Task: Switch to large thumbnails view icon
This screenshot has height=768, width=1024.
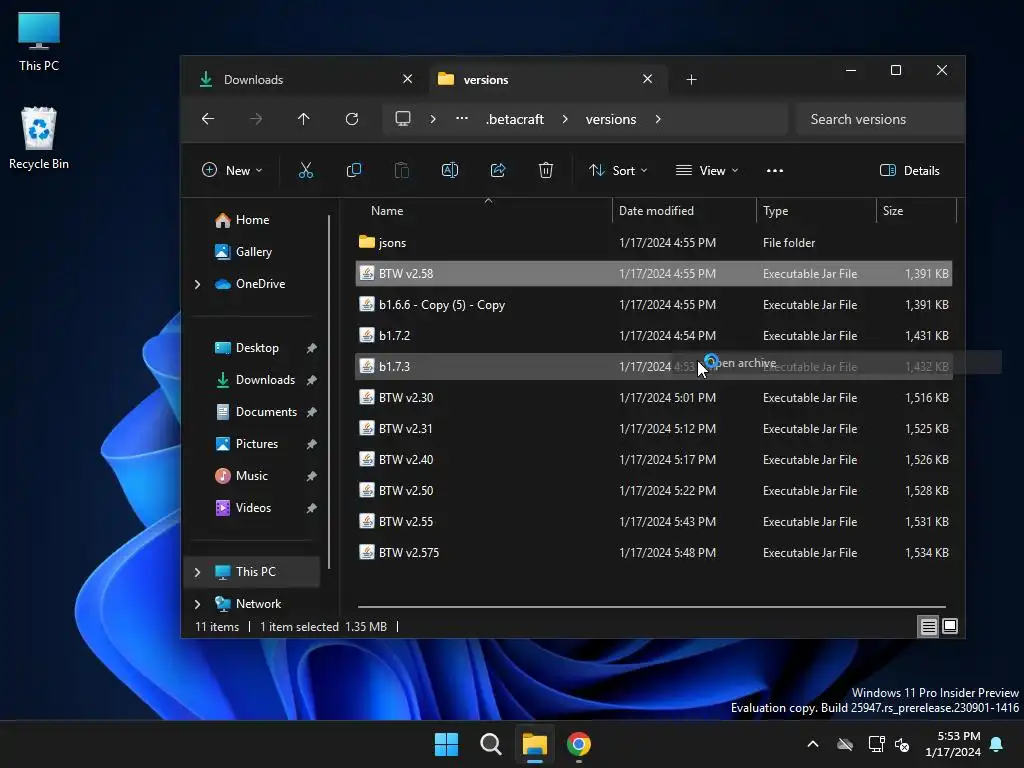Action: pyautogui.click(x=950, y=626)
